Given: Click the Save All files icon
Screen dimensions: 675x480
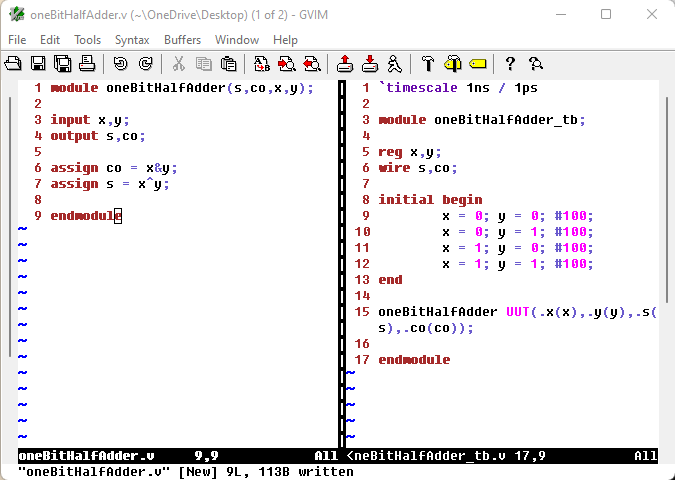Looking at the screenshot, I should pyautogui.click(x=62, y=64).
